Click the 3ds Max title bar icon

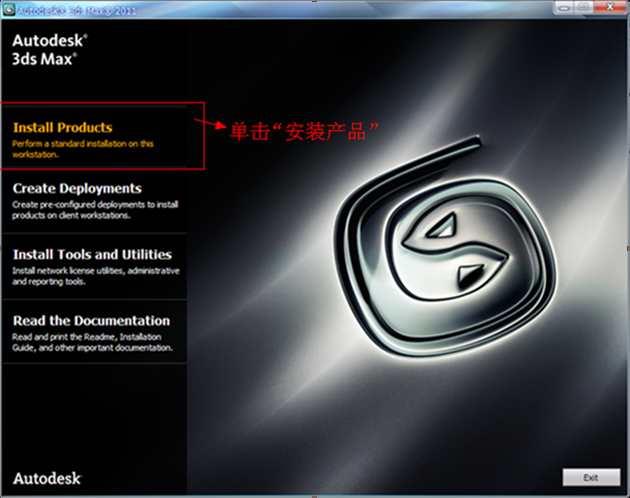coord(9,9)
